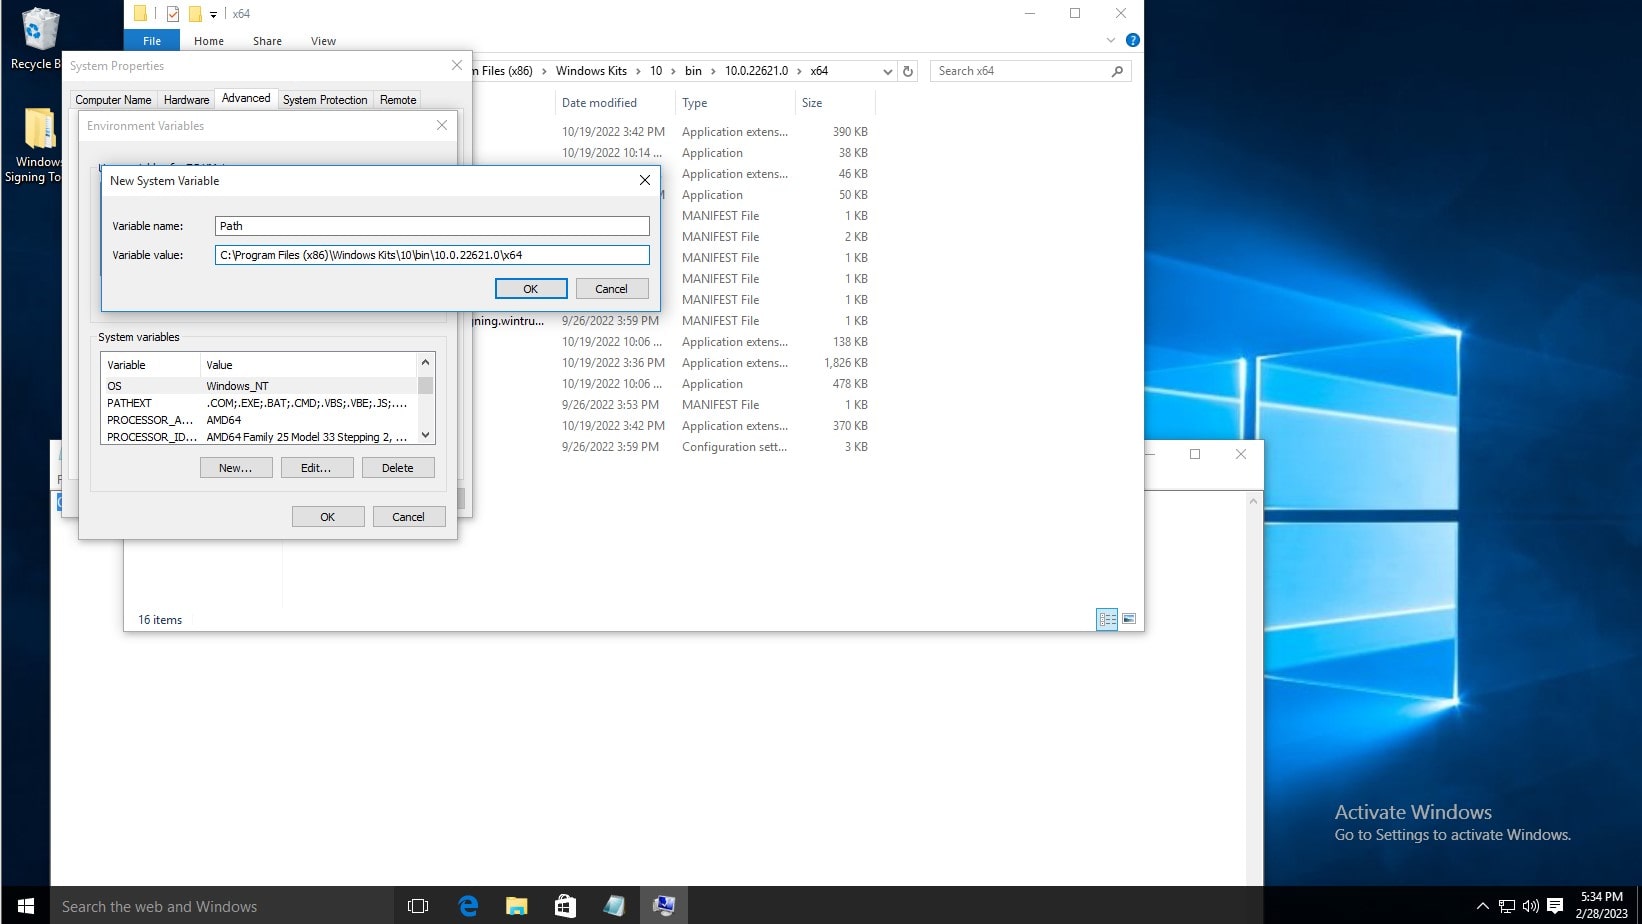Open the Explorer Help icon

1132,40
